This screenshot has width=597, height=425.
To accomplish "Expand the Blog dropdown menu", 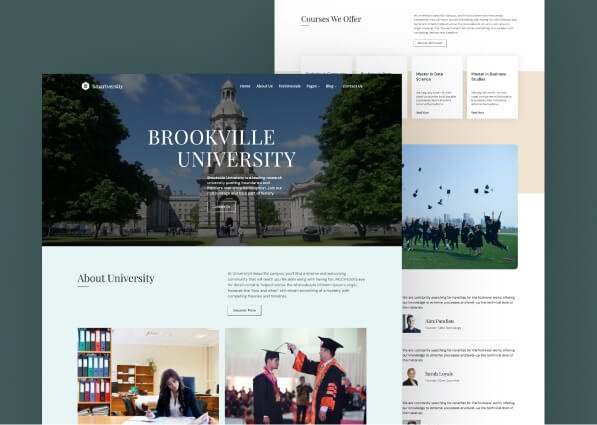I will pos(331,86).
